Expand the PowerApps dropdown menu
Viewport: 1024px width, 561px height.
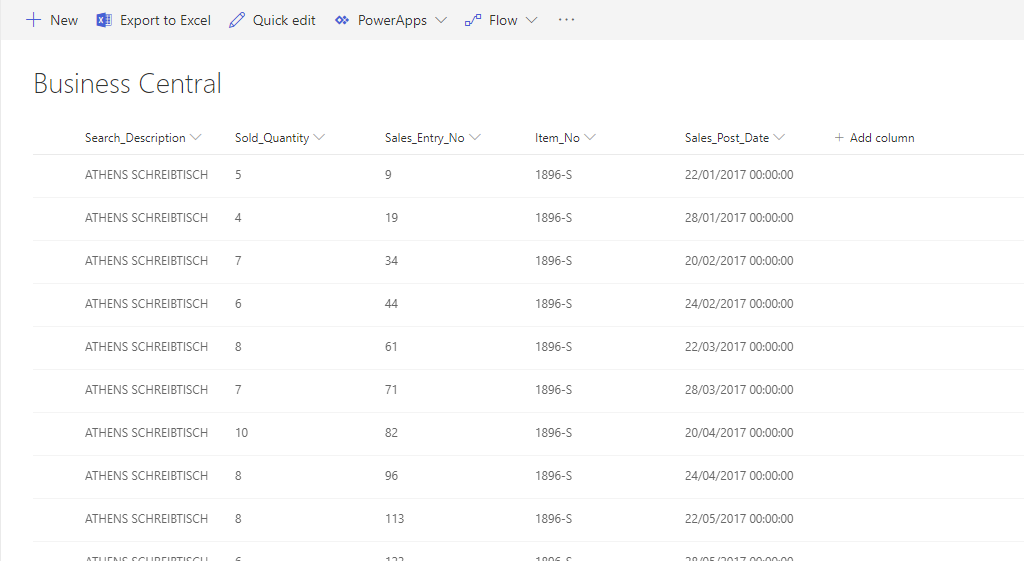pyautogui.click(x=441, y=20)
